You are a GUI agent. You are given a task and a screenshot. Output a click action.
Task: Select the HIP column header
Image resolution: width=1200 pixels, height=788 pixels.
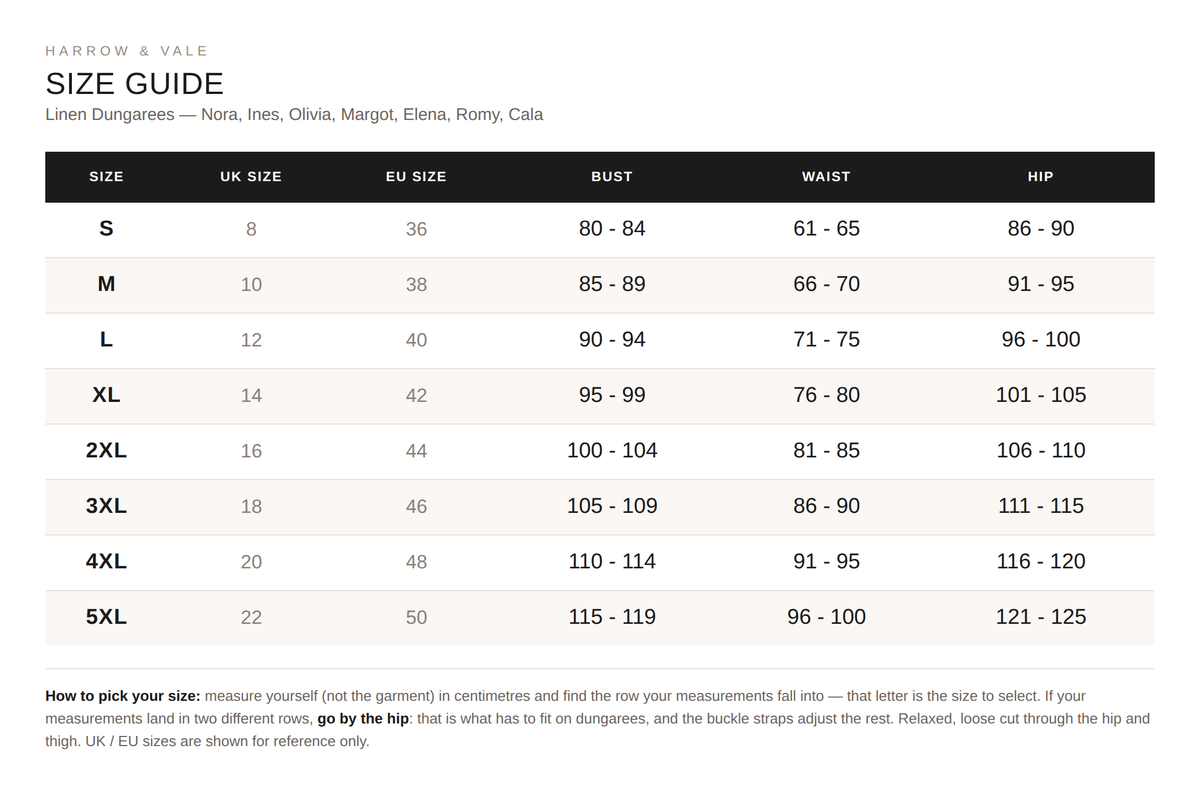(x=1041, y=176)
